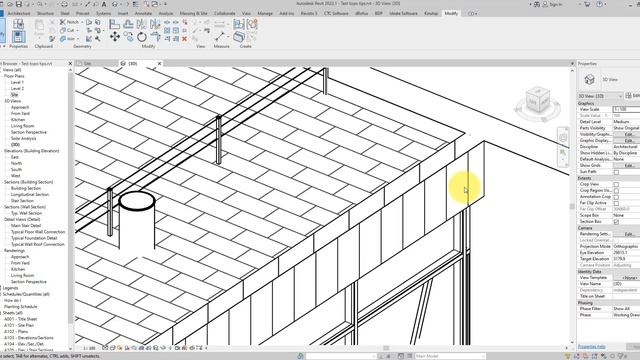Open the 1:100 view scale selector in view control bar
This screenshot has height=360, width=640.
(89, 348)
